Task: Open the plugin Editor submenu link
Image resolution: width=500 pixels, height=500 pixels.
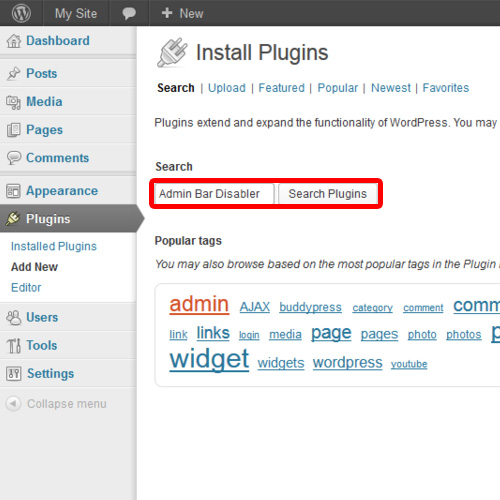Action: 26,287
